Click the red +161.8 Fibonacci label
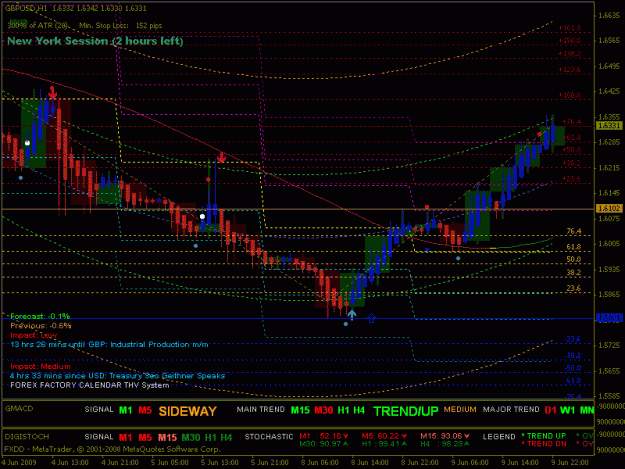 pos(569,28)
